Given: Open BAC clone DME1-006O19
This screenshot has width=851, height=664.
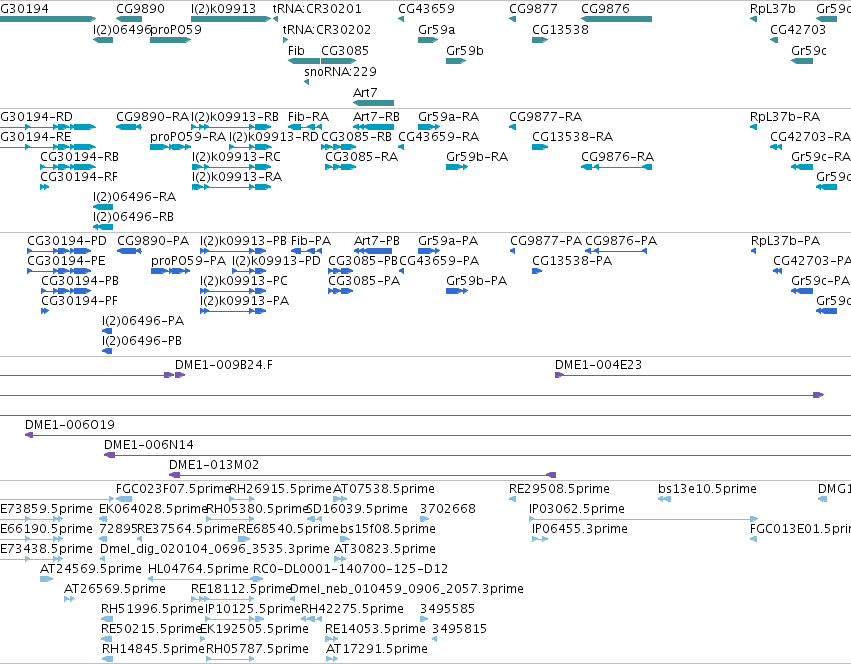Looking at the screenshot, I should point(69,425).
